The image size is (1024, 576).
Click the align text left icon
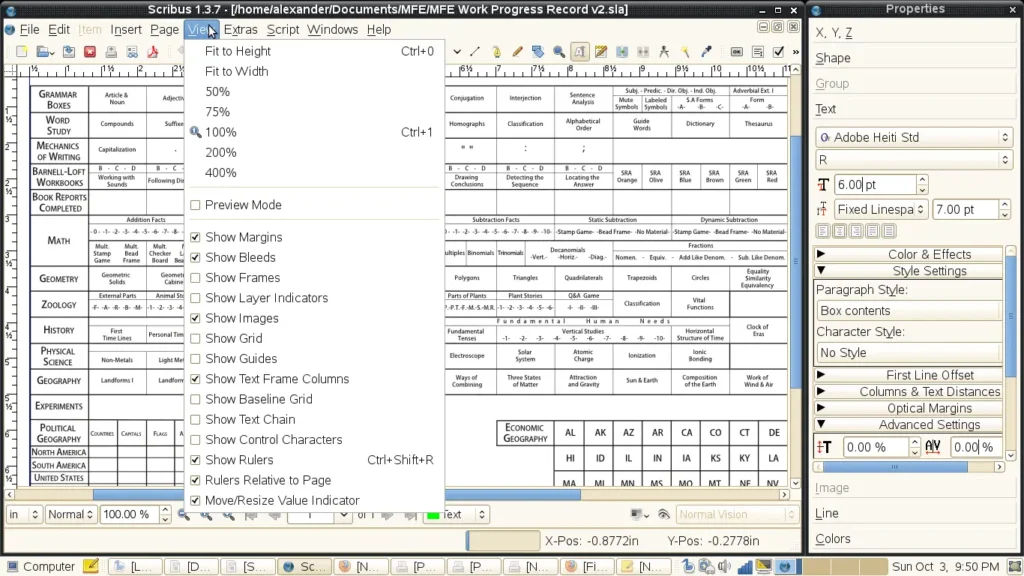pos(823,230)
